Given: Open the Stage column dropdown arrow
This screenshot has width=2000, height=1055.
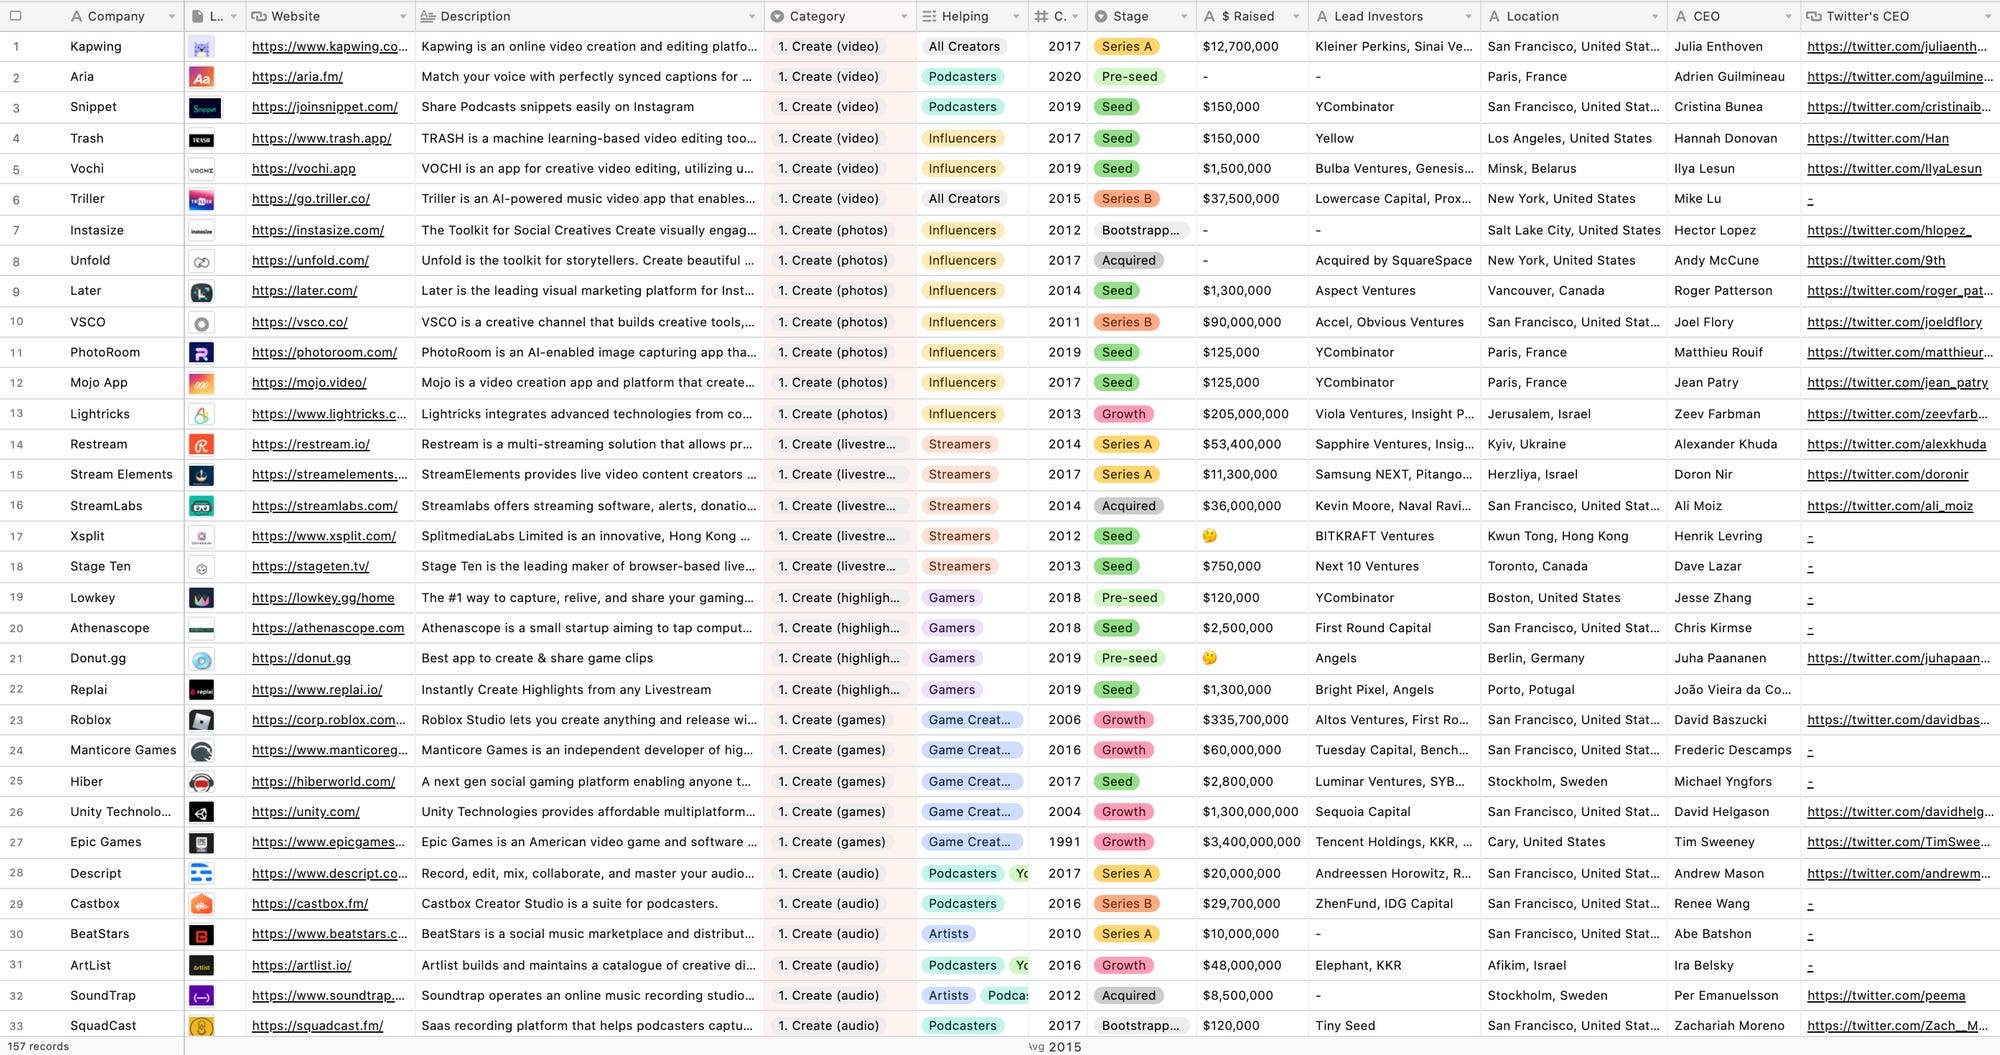Looking at the screenshot, I should 1184,17.
